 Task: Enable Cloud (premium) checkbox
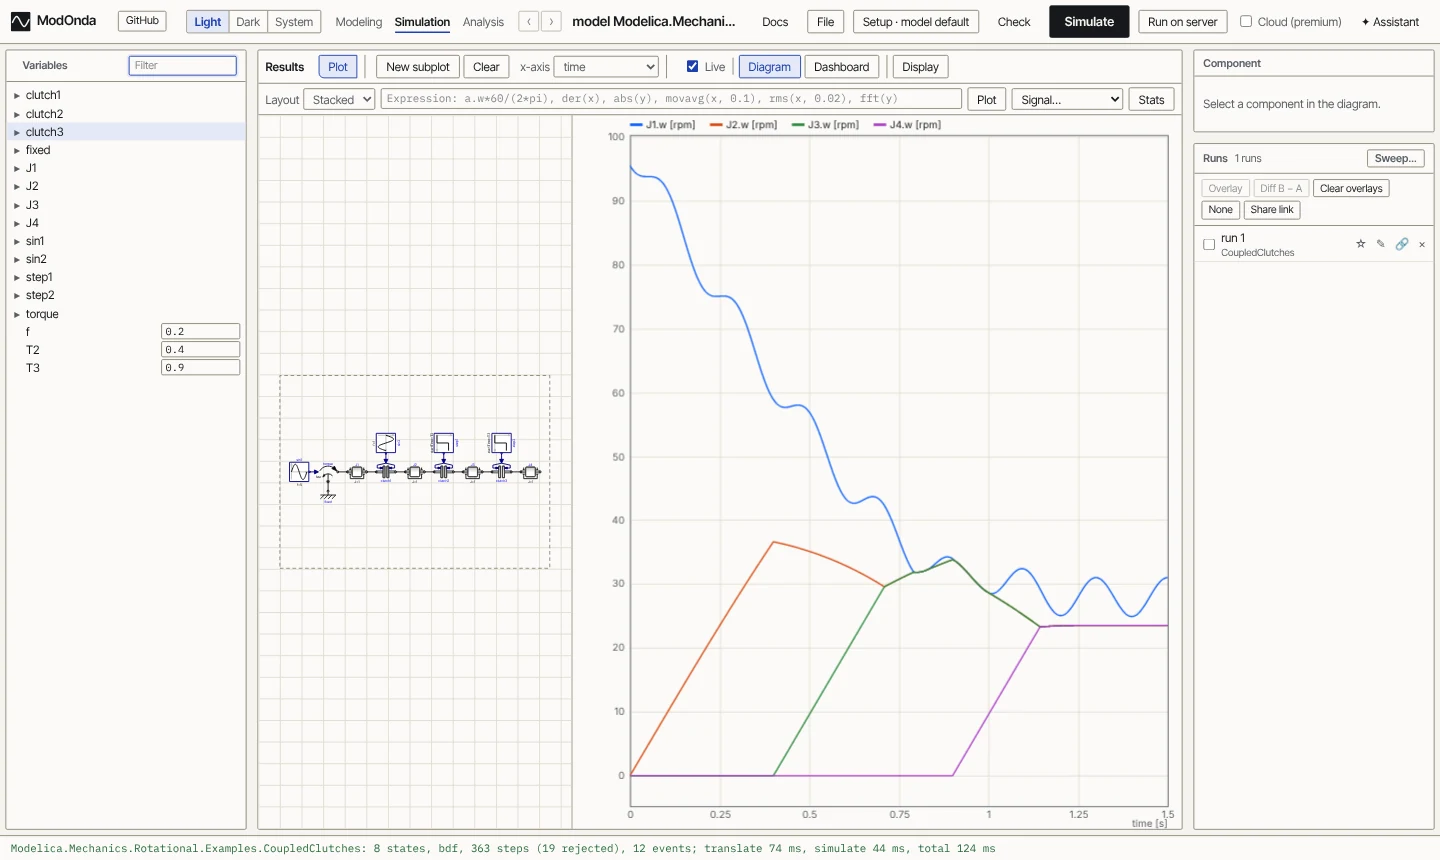pyautogui.click(x=1246, y=21)
